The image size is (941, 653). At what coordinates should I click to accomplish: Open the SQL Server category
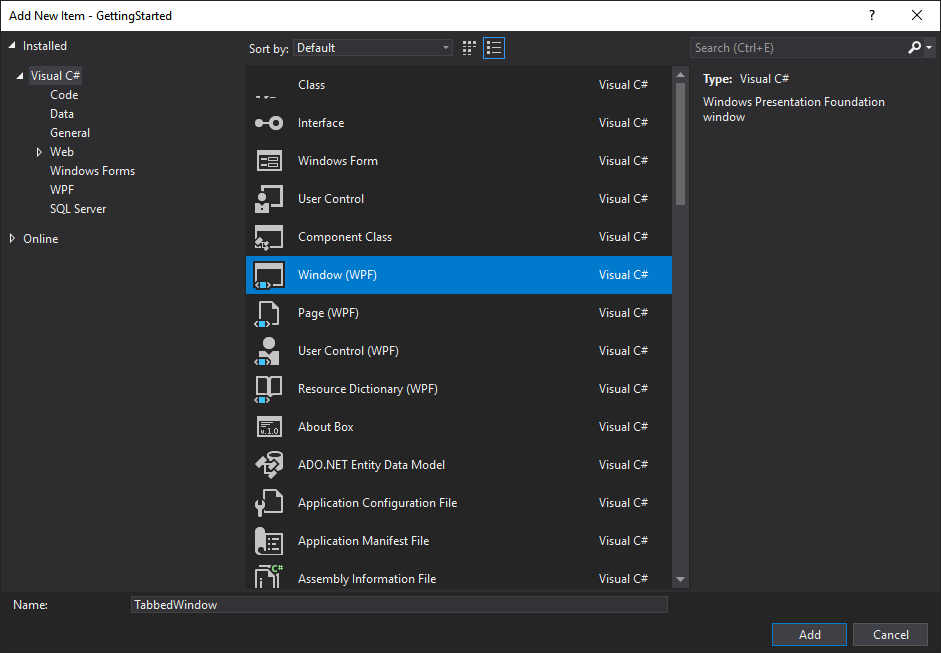click(78, 209)
